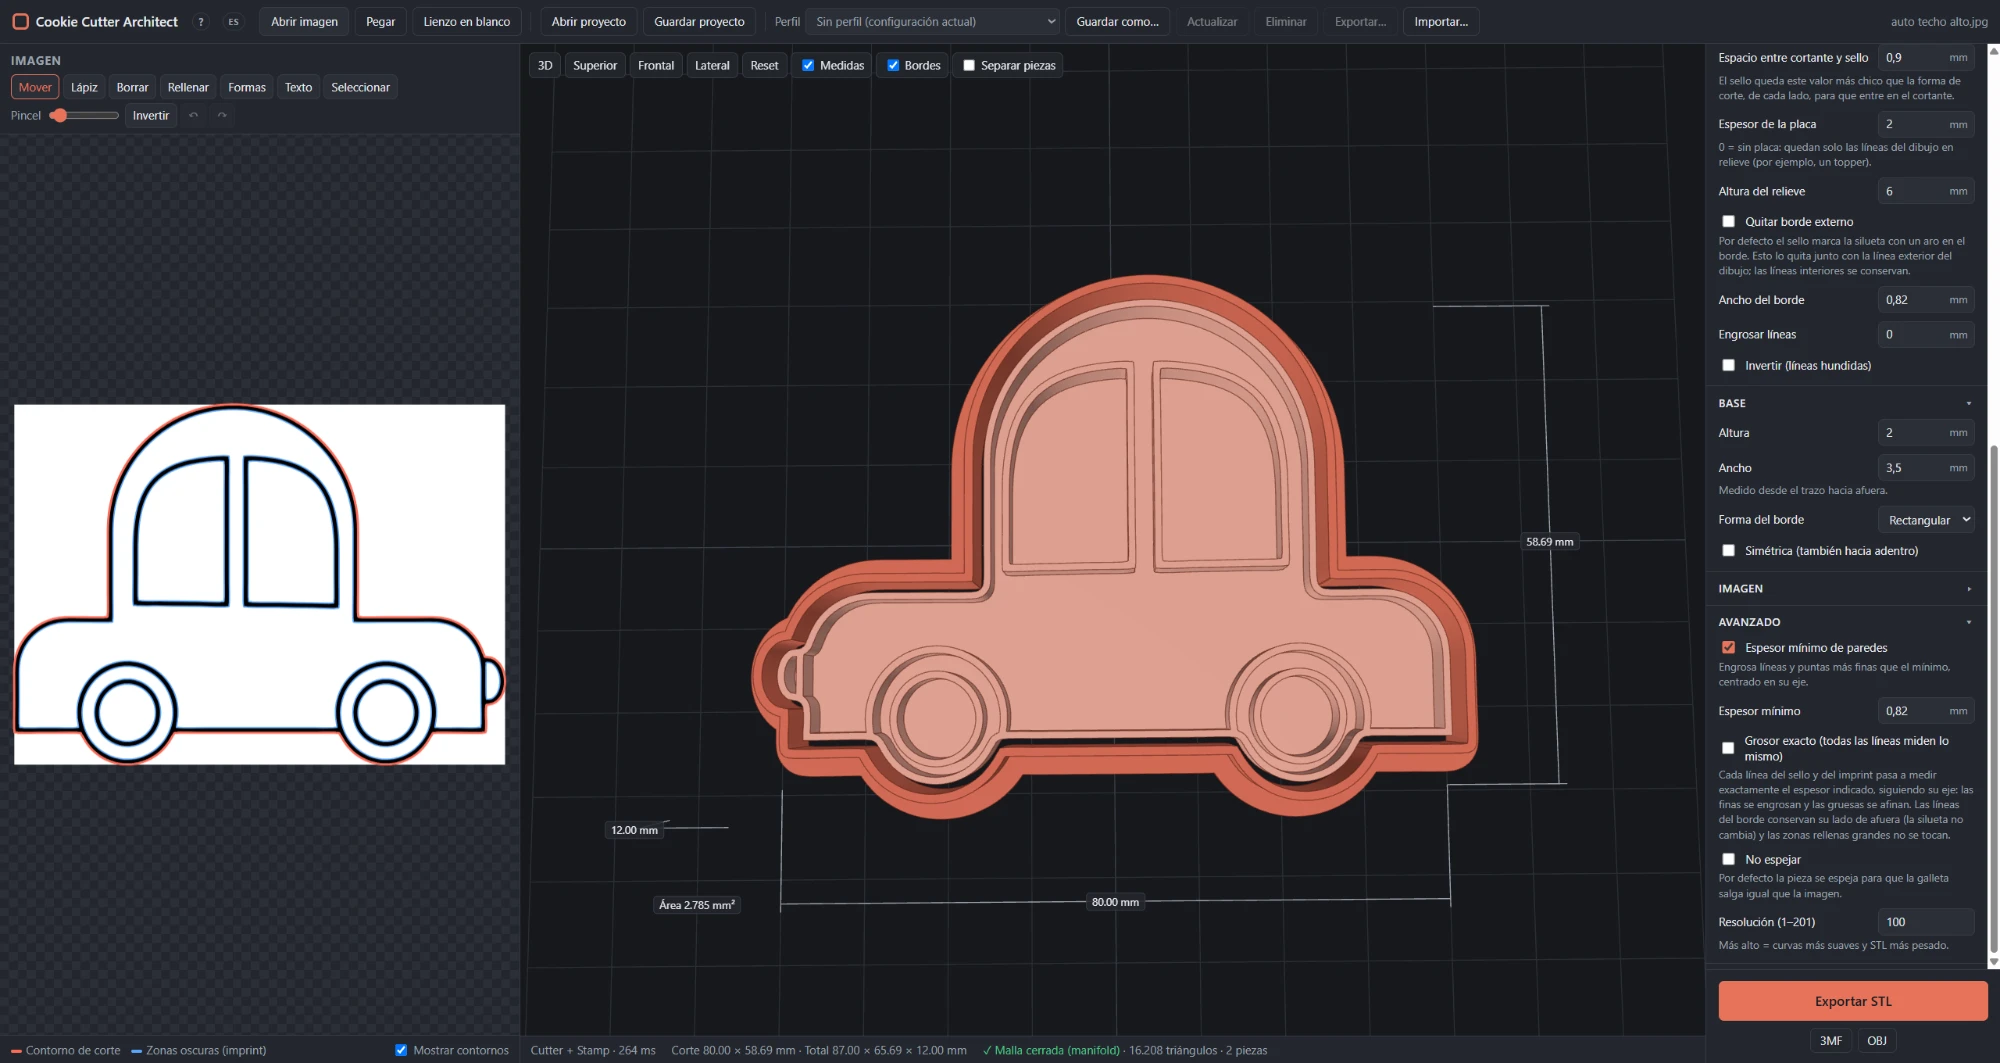Check the No espejar option
2000x1063 pixels.
pyautogui.click(x=1728, y=860)
